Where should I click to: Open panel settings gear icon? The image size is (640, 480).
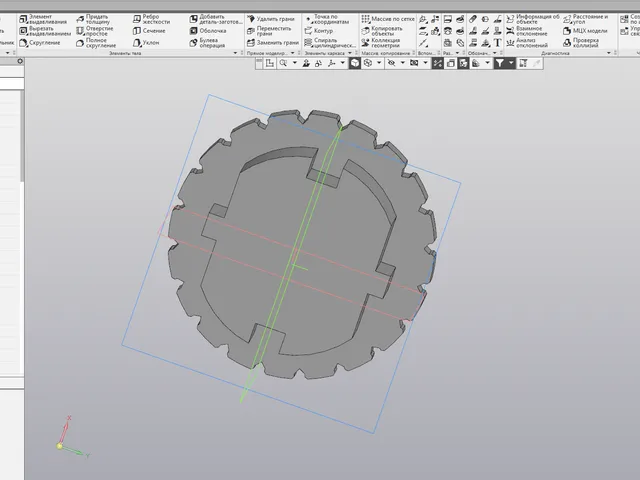coord(20,61)
